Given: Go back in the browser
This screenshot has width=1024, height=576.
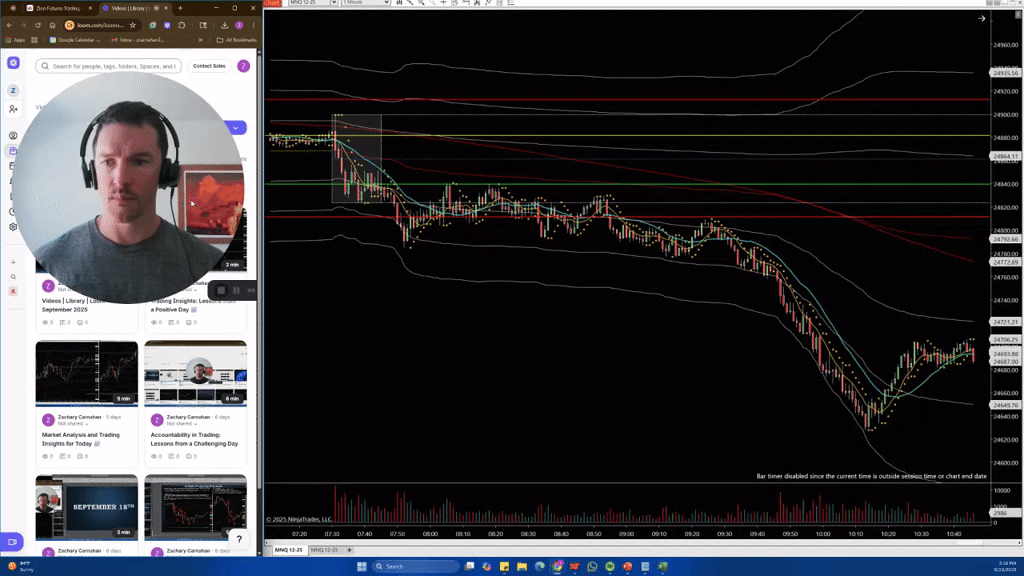Looking at the screenshot, I should coord(9,25).
